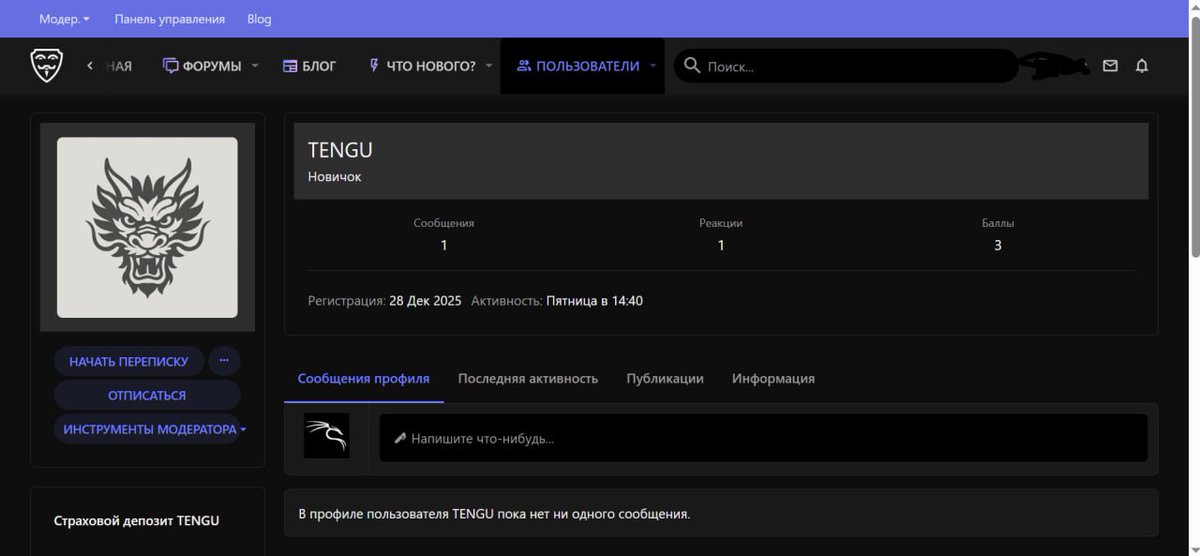This screenshot has width=1200, height=556.
Task: Click the Поиск search field
Action: 846,66
